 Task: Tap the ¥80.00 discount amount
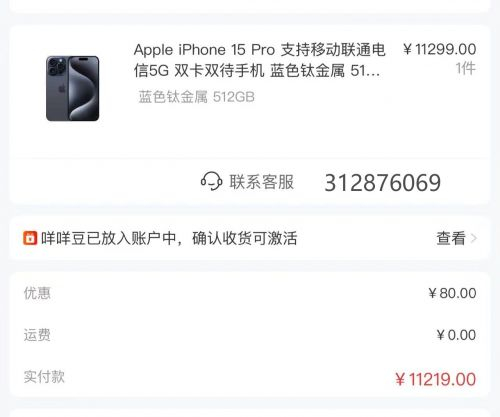click(452, 293)
